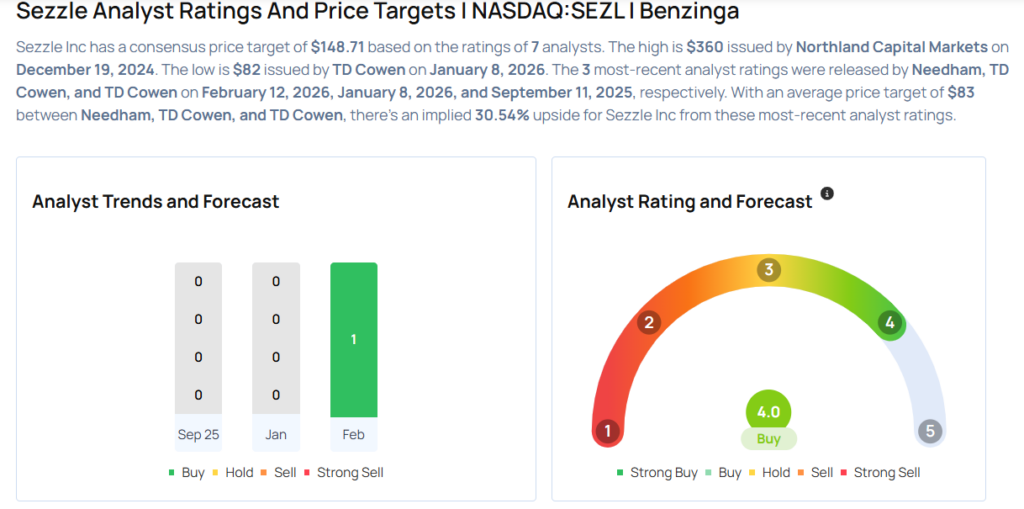
Task: Click the green 4.0 rating score circle
Action: point(768,411)
